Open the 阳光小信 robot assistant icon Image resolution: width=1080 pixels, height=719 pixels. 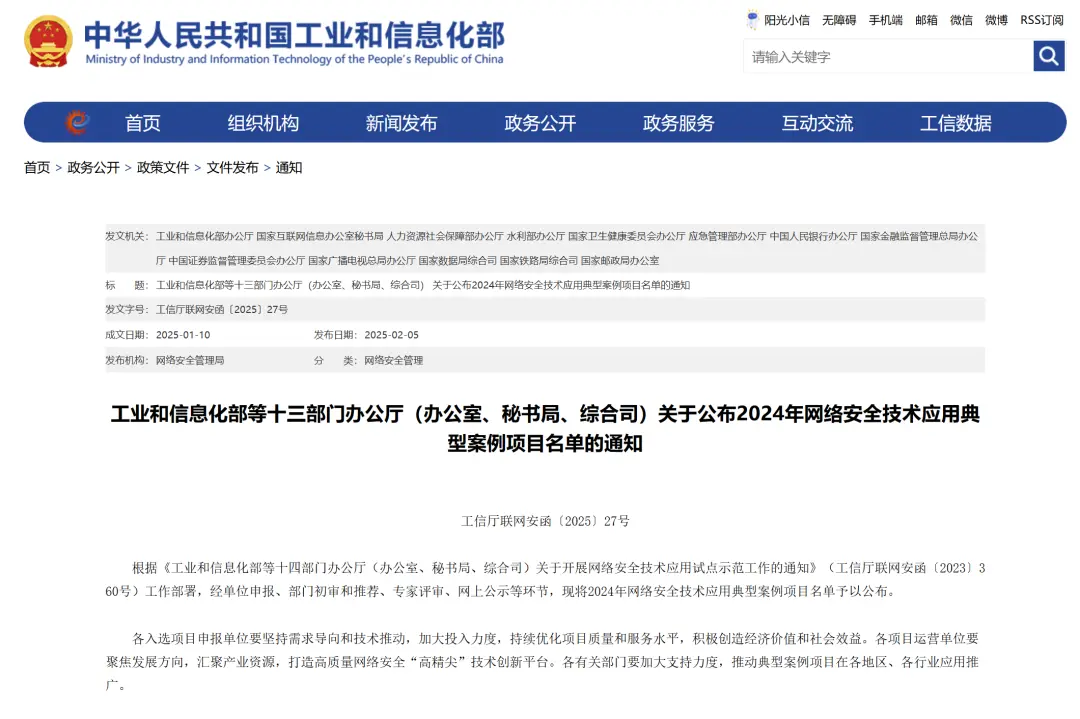point(752,19)
